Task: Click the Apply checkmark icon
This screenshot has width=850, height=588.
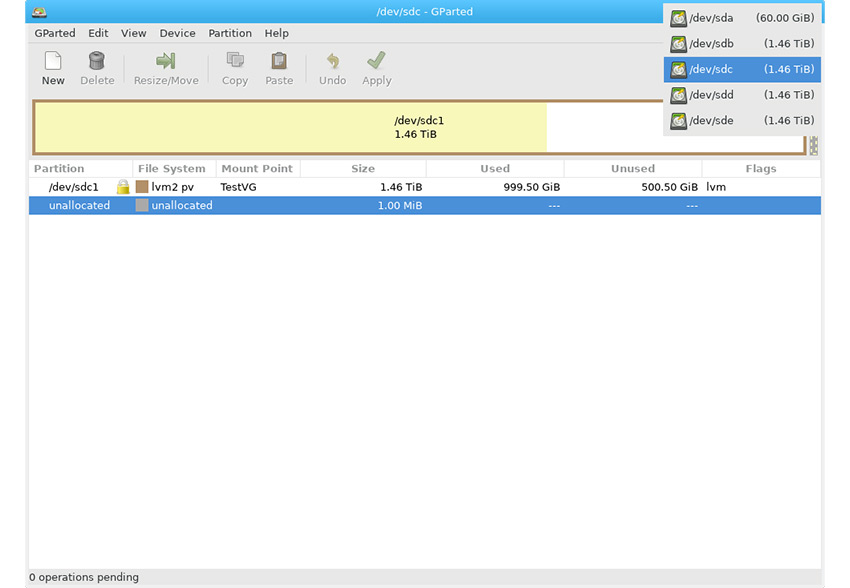Action: [x=376, y=62]
